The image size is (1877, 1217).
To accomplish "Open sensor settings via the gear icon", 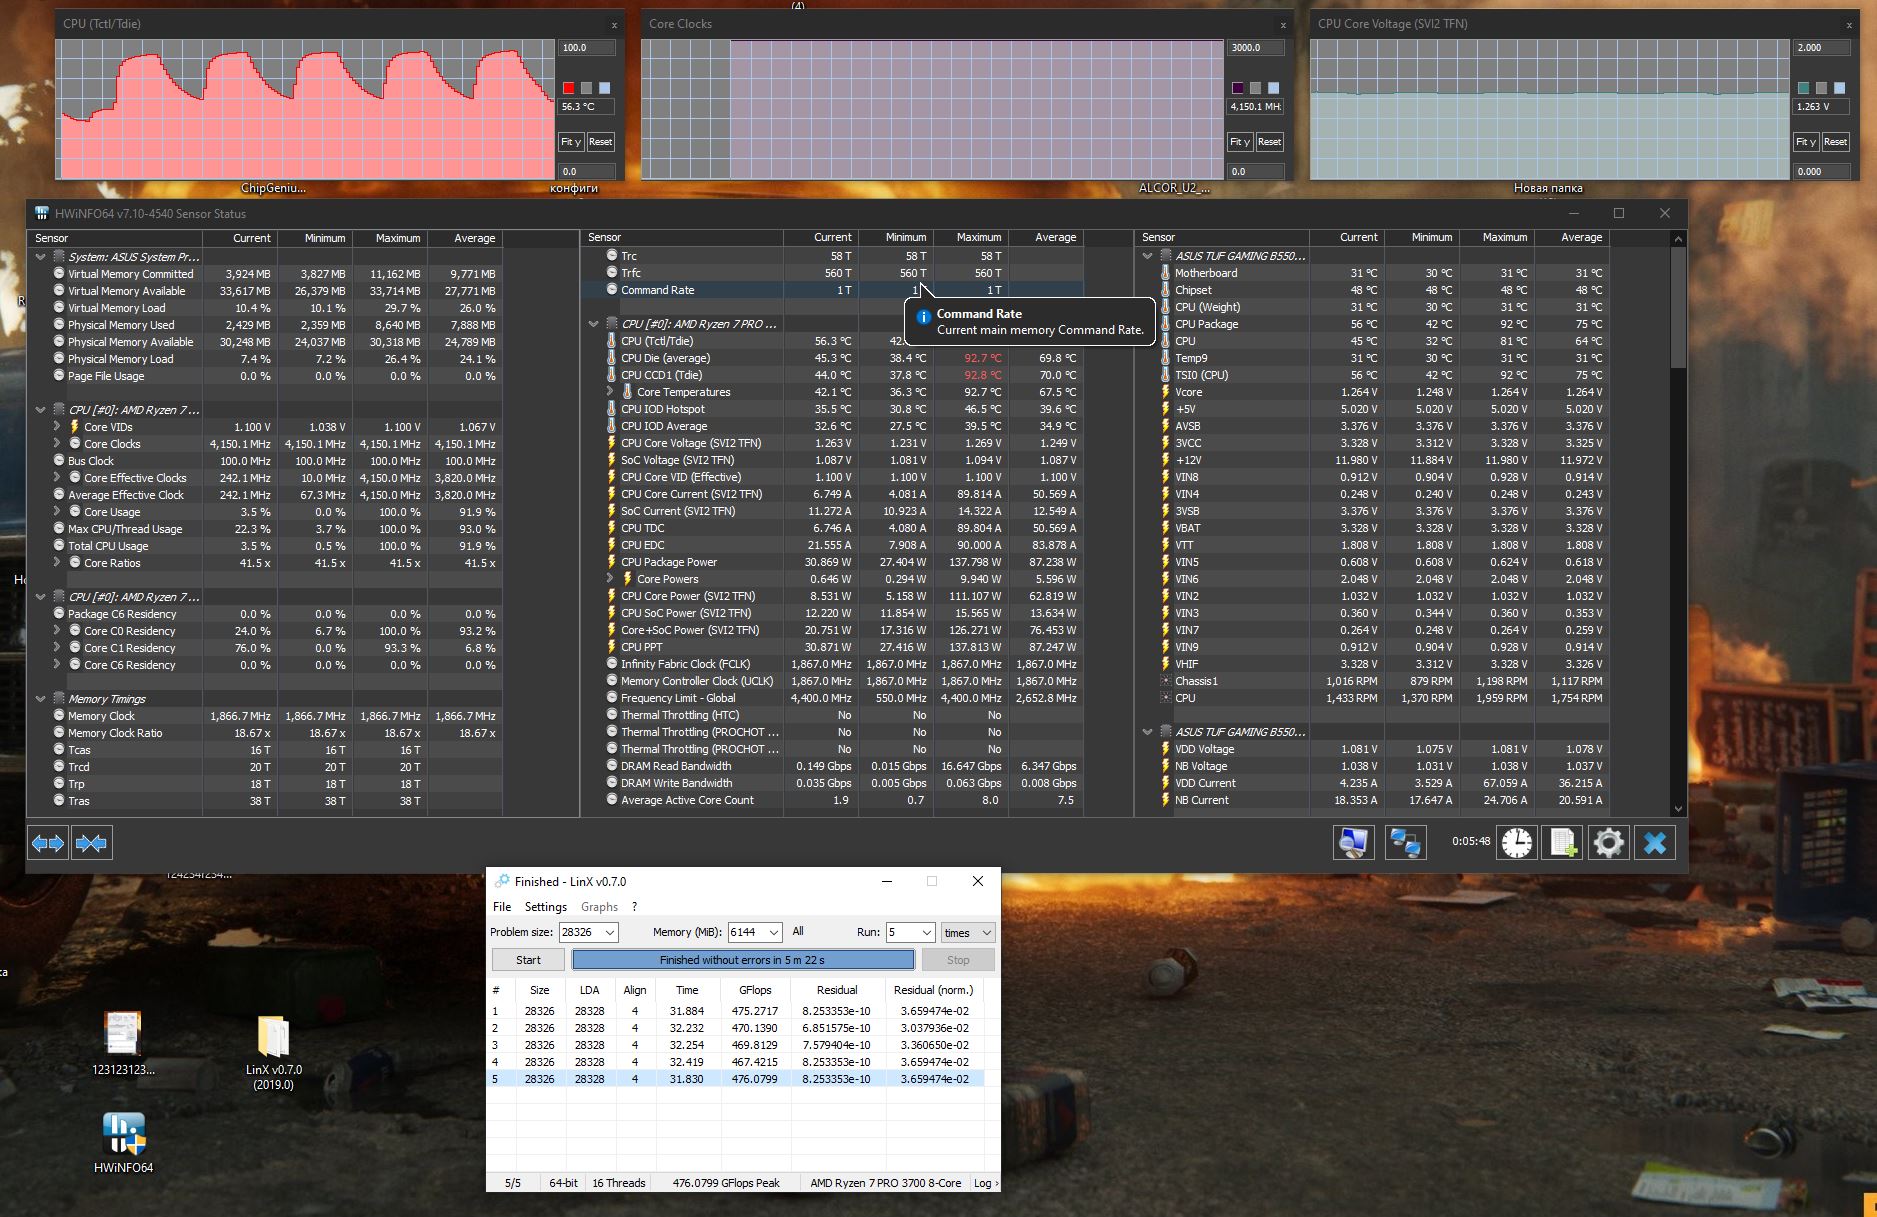I will (1608, 843).
